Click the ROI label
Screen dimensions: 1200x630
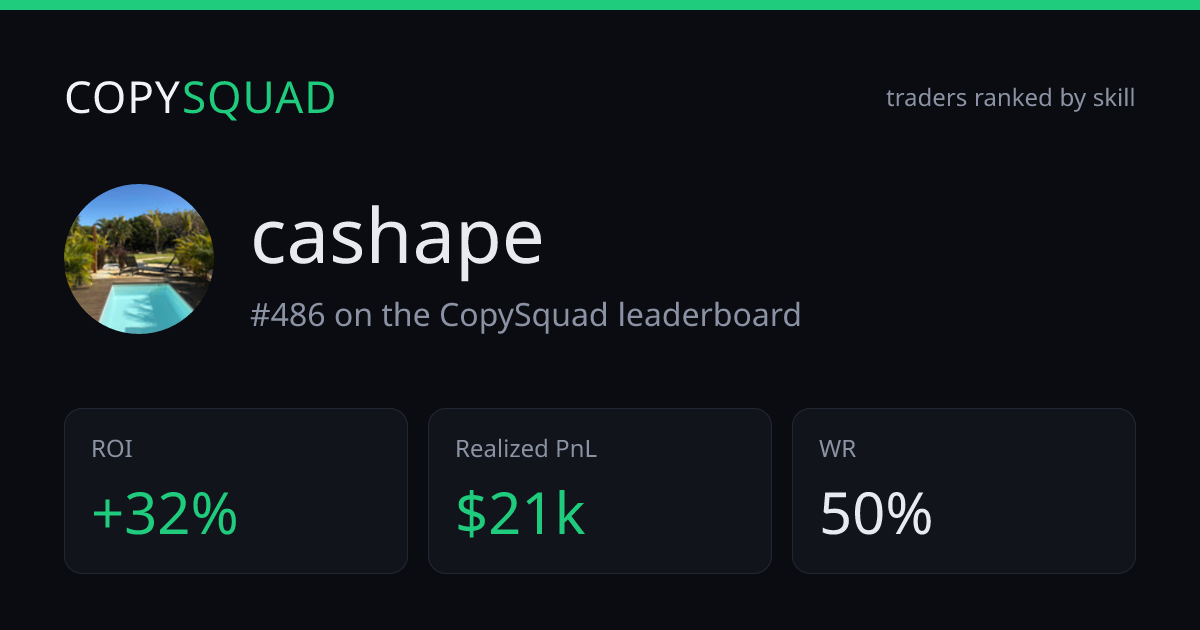point(112,449)
